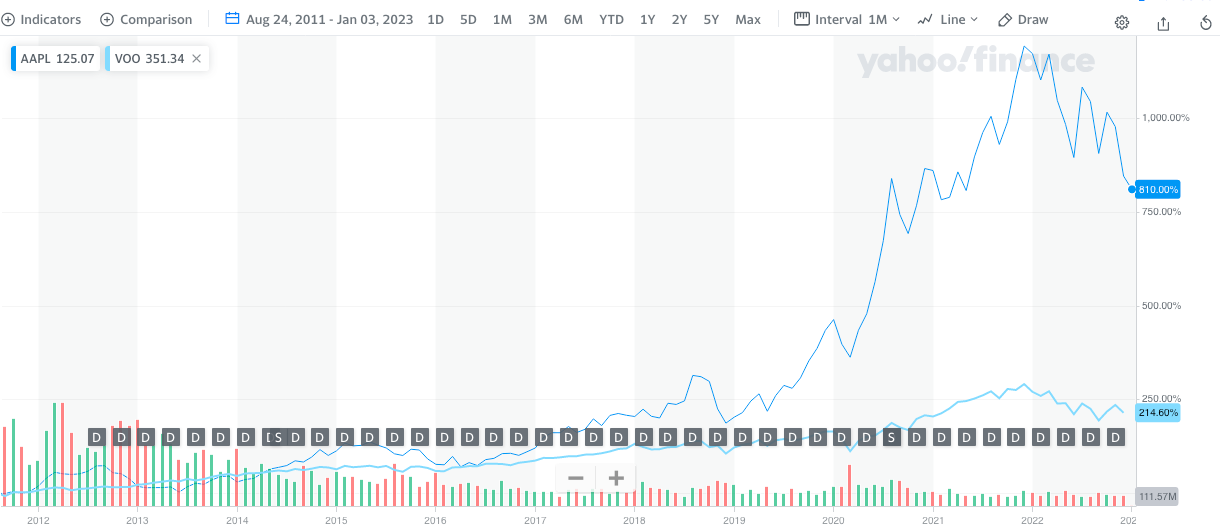Click the 750.00% axis label
This screenshot has width=1220, height=530.
click(1162, 212)
